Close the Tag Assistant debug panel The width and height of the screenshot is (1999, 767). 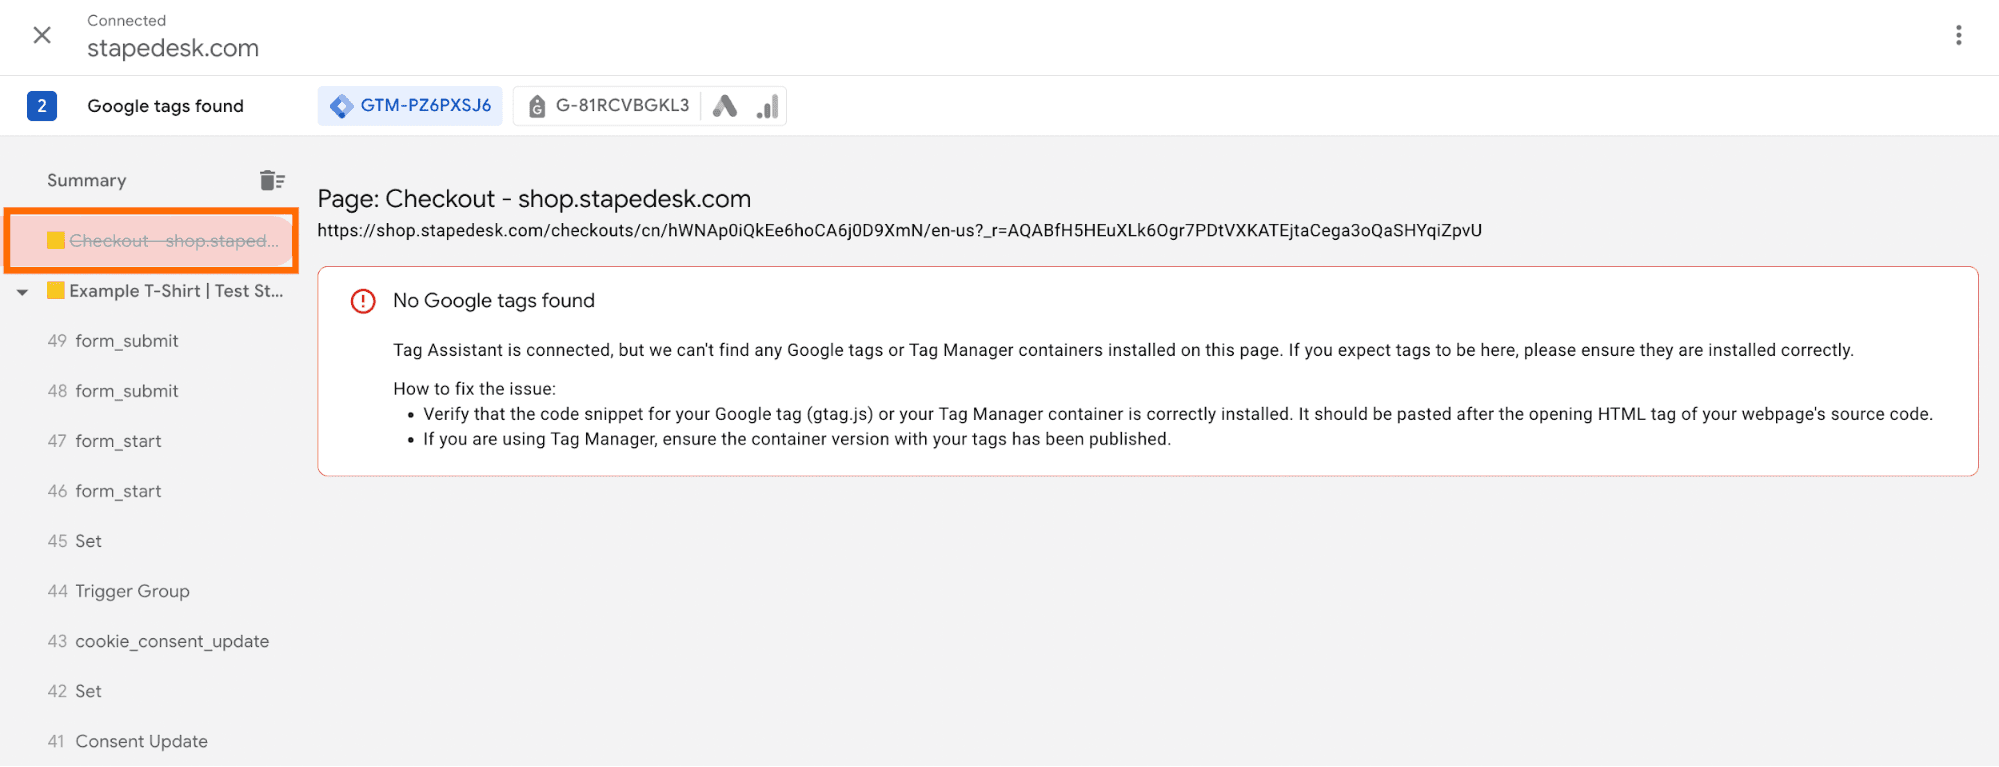(42, 35)
